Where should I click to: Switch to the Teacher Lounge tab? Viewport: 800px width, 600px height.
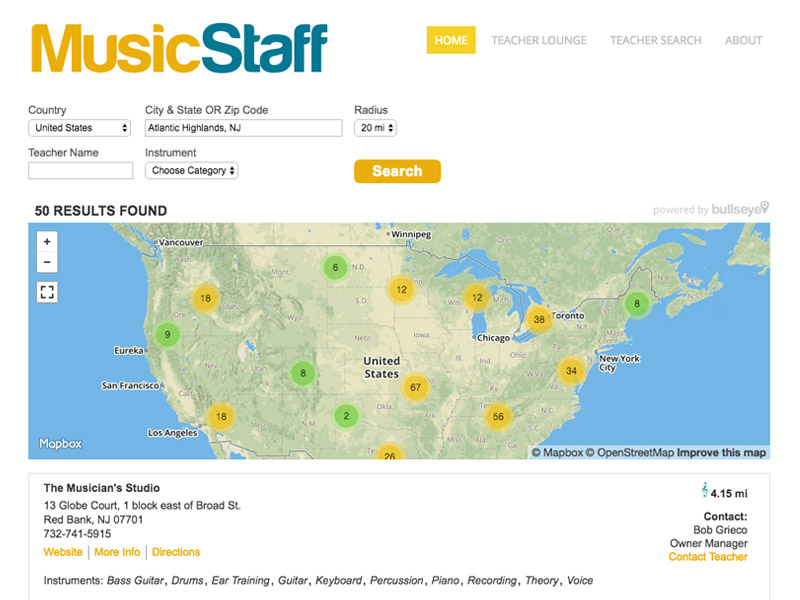[540, 40]
